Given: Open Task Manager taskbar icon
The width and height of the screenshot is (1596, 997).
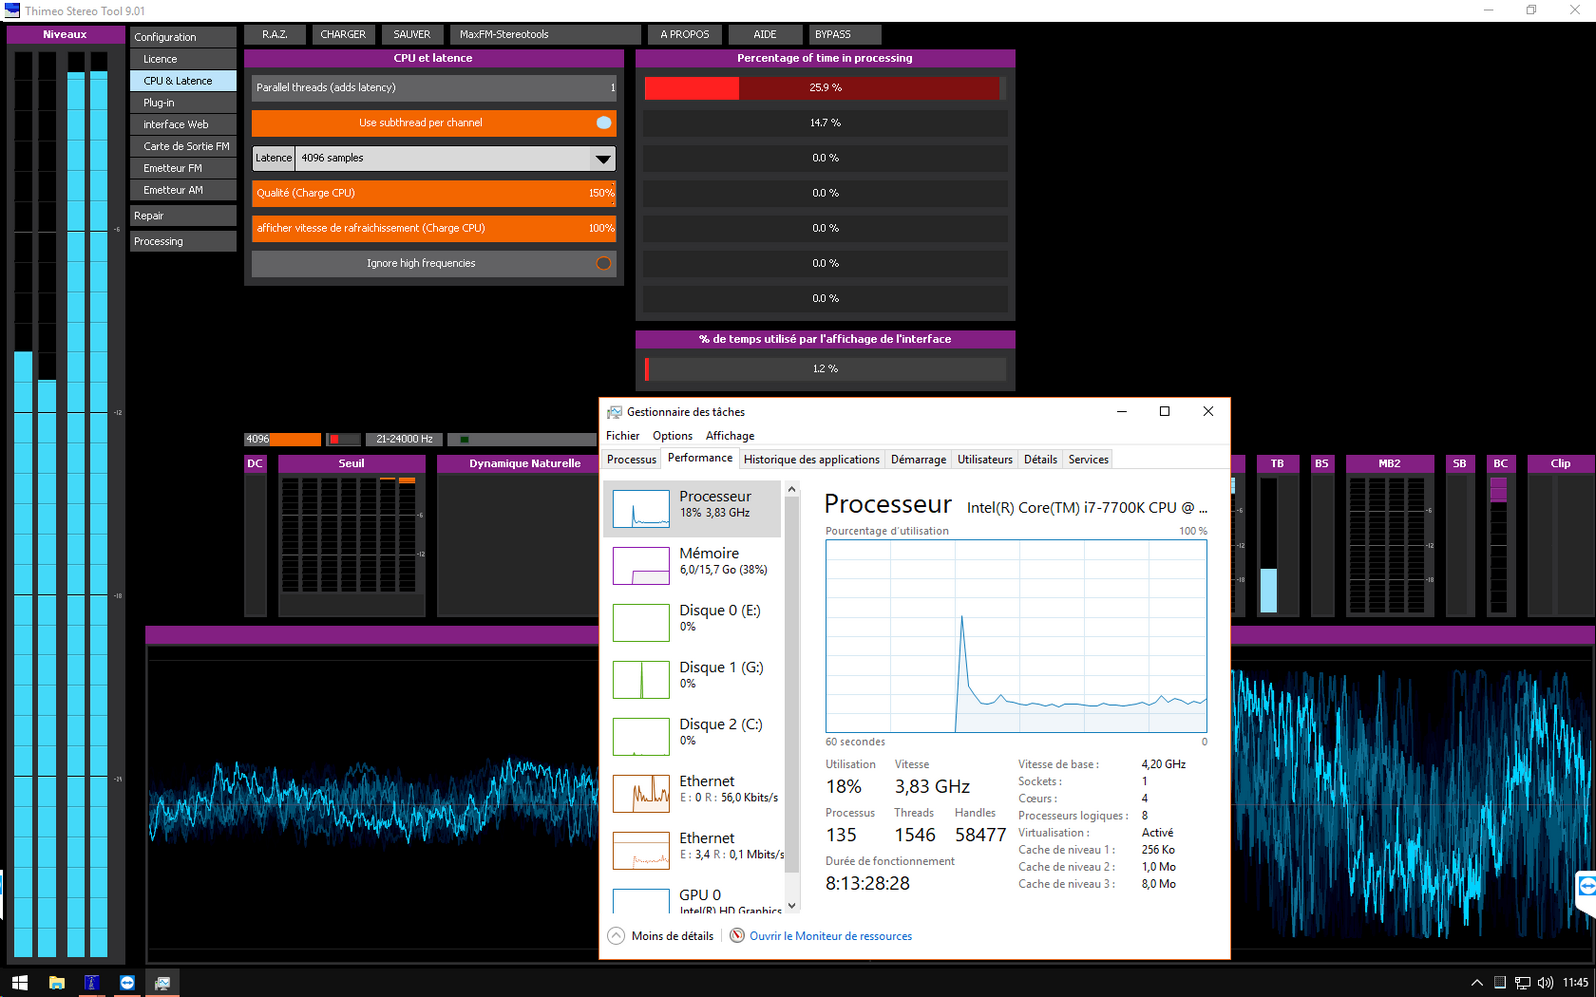Looking at the screenshot, I should point(162,982).
